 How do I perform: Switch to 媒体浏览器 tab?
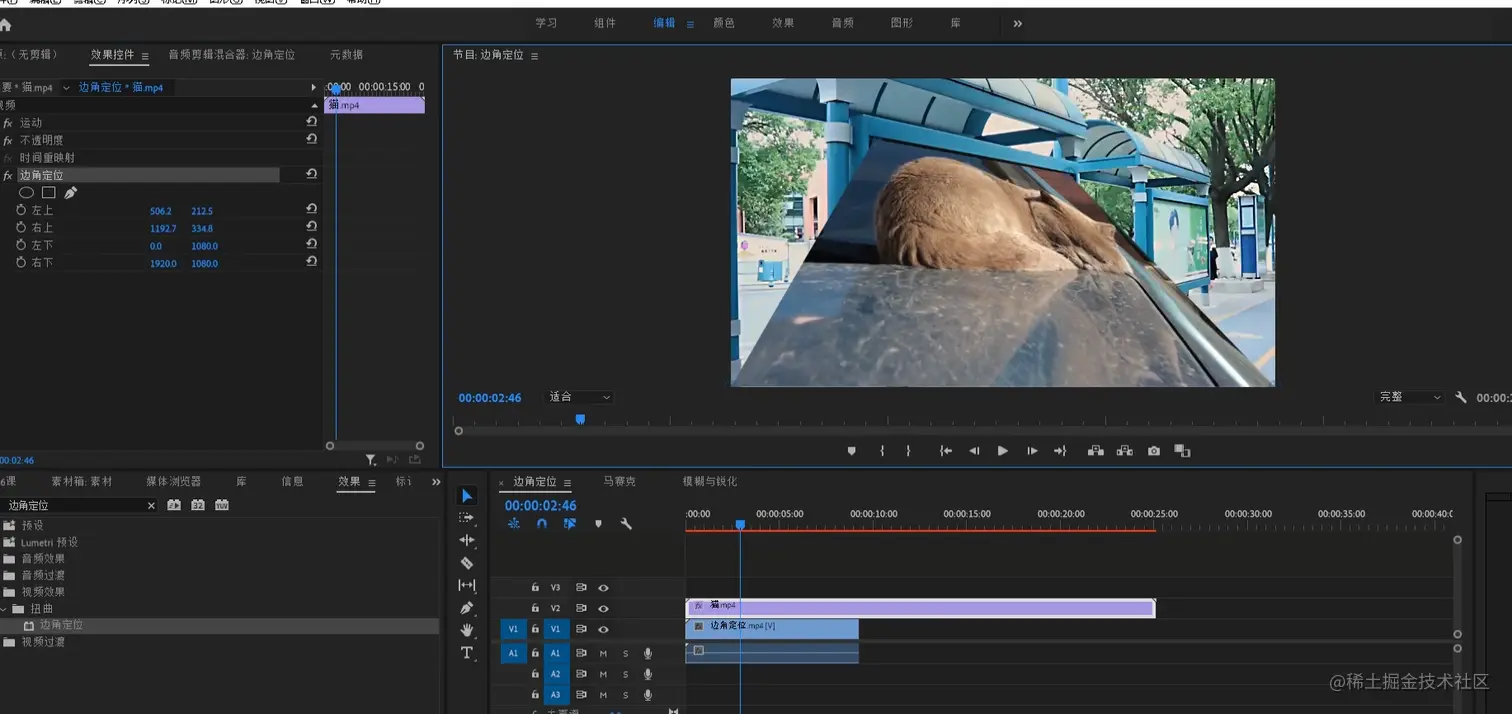click(x=174, y=482)
